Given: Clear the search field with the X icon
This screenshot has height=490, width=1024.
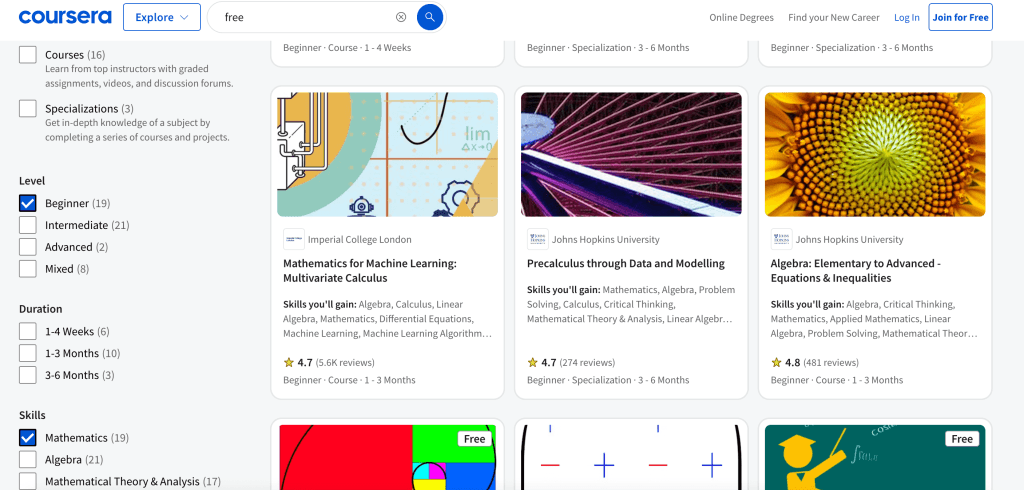Looking at the screenshot, I should (401, 17).
